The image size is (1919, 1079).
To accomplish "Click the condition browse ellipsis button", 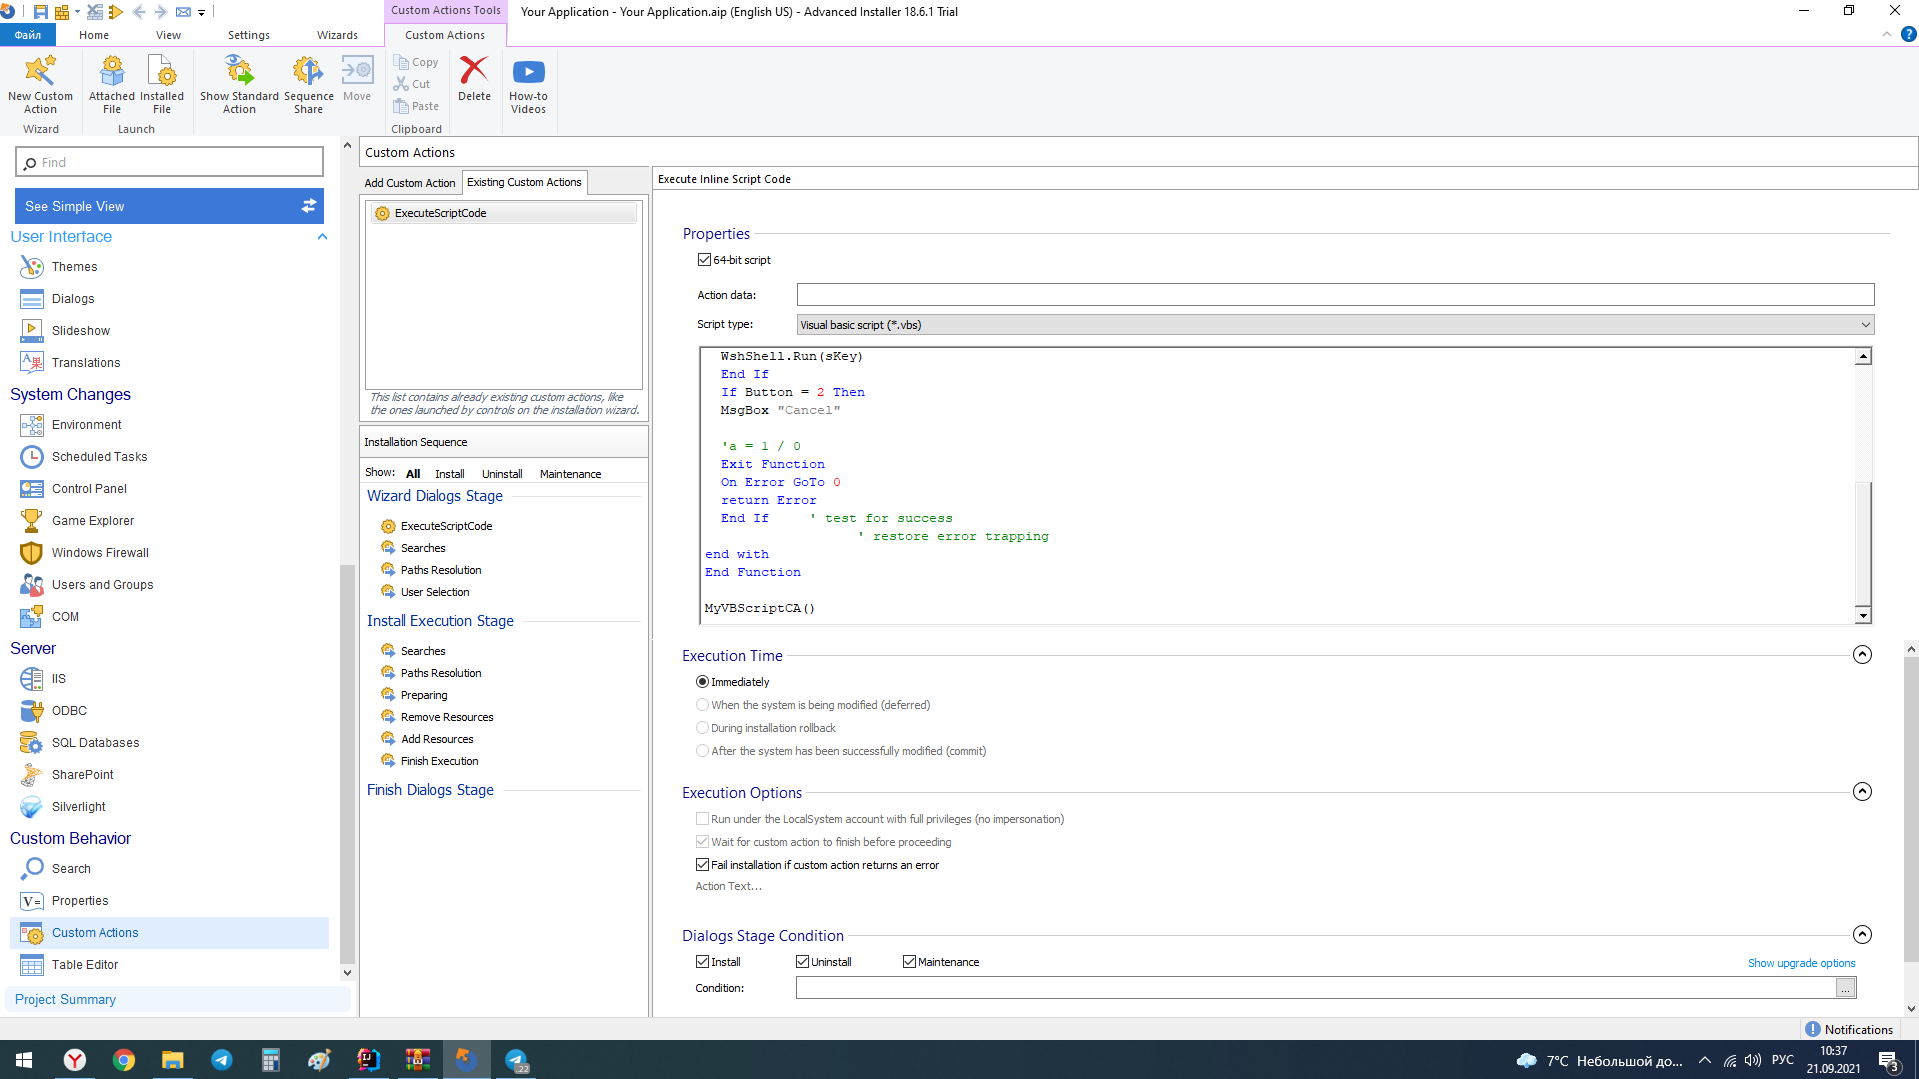I will point(1845,988).
